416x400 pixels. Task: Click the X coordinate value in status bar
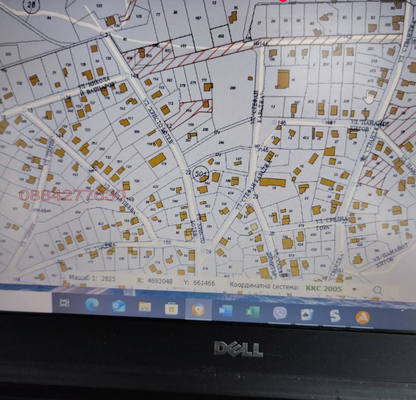[160, 281]
